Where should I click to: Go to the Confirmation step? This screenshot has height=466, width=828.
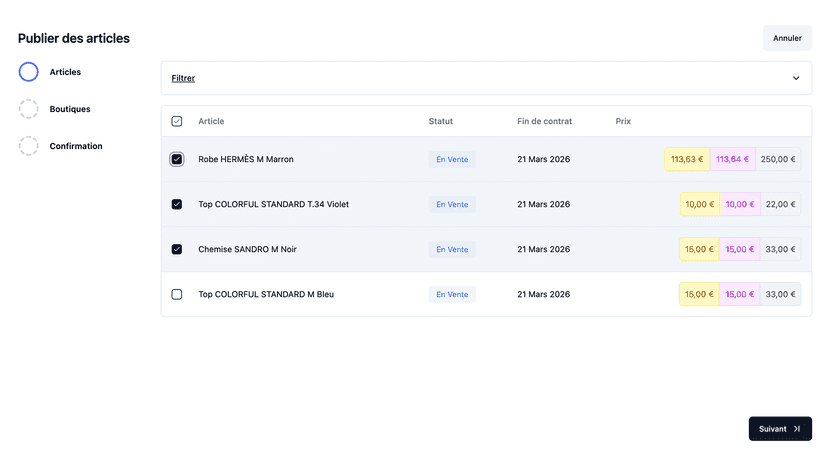(76, 146)
